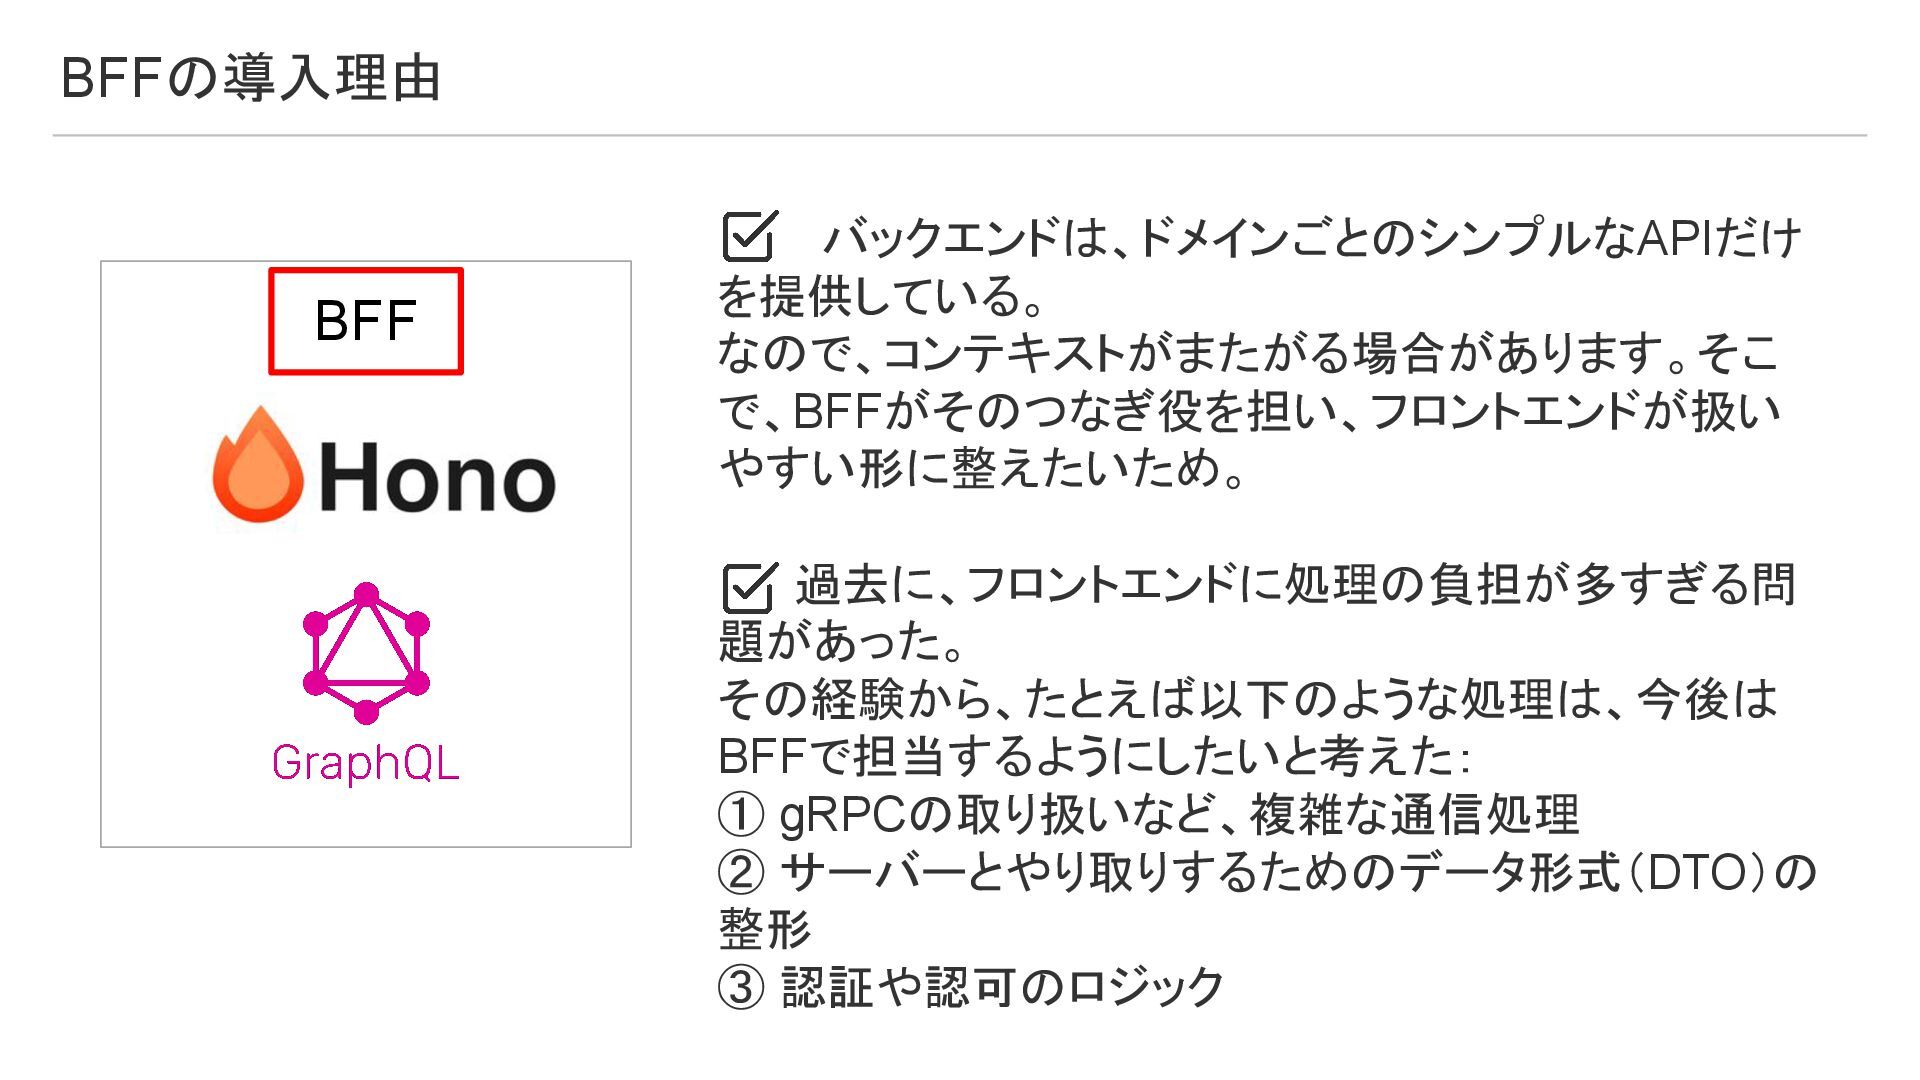Click the line 題があった。
The width and height of the screenshot is (1920, 1080).
pos(841,642)
